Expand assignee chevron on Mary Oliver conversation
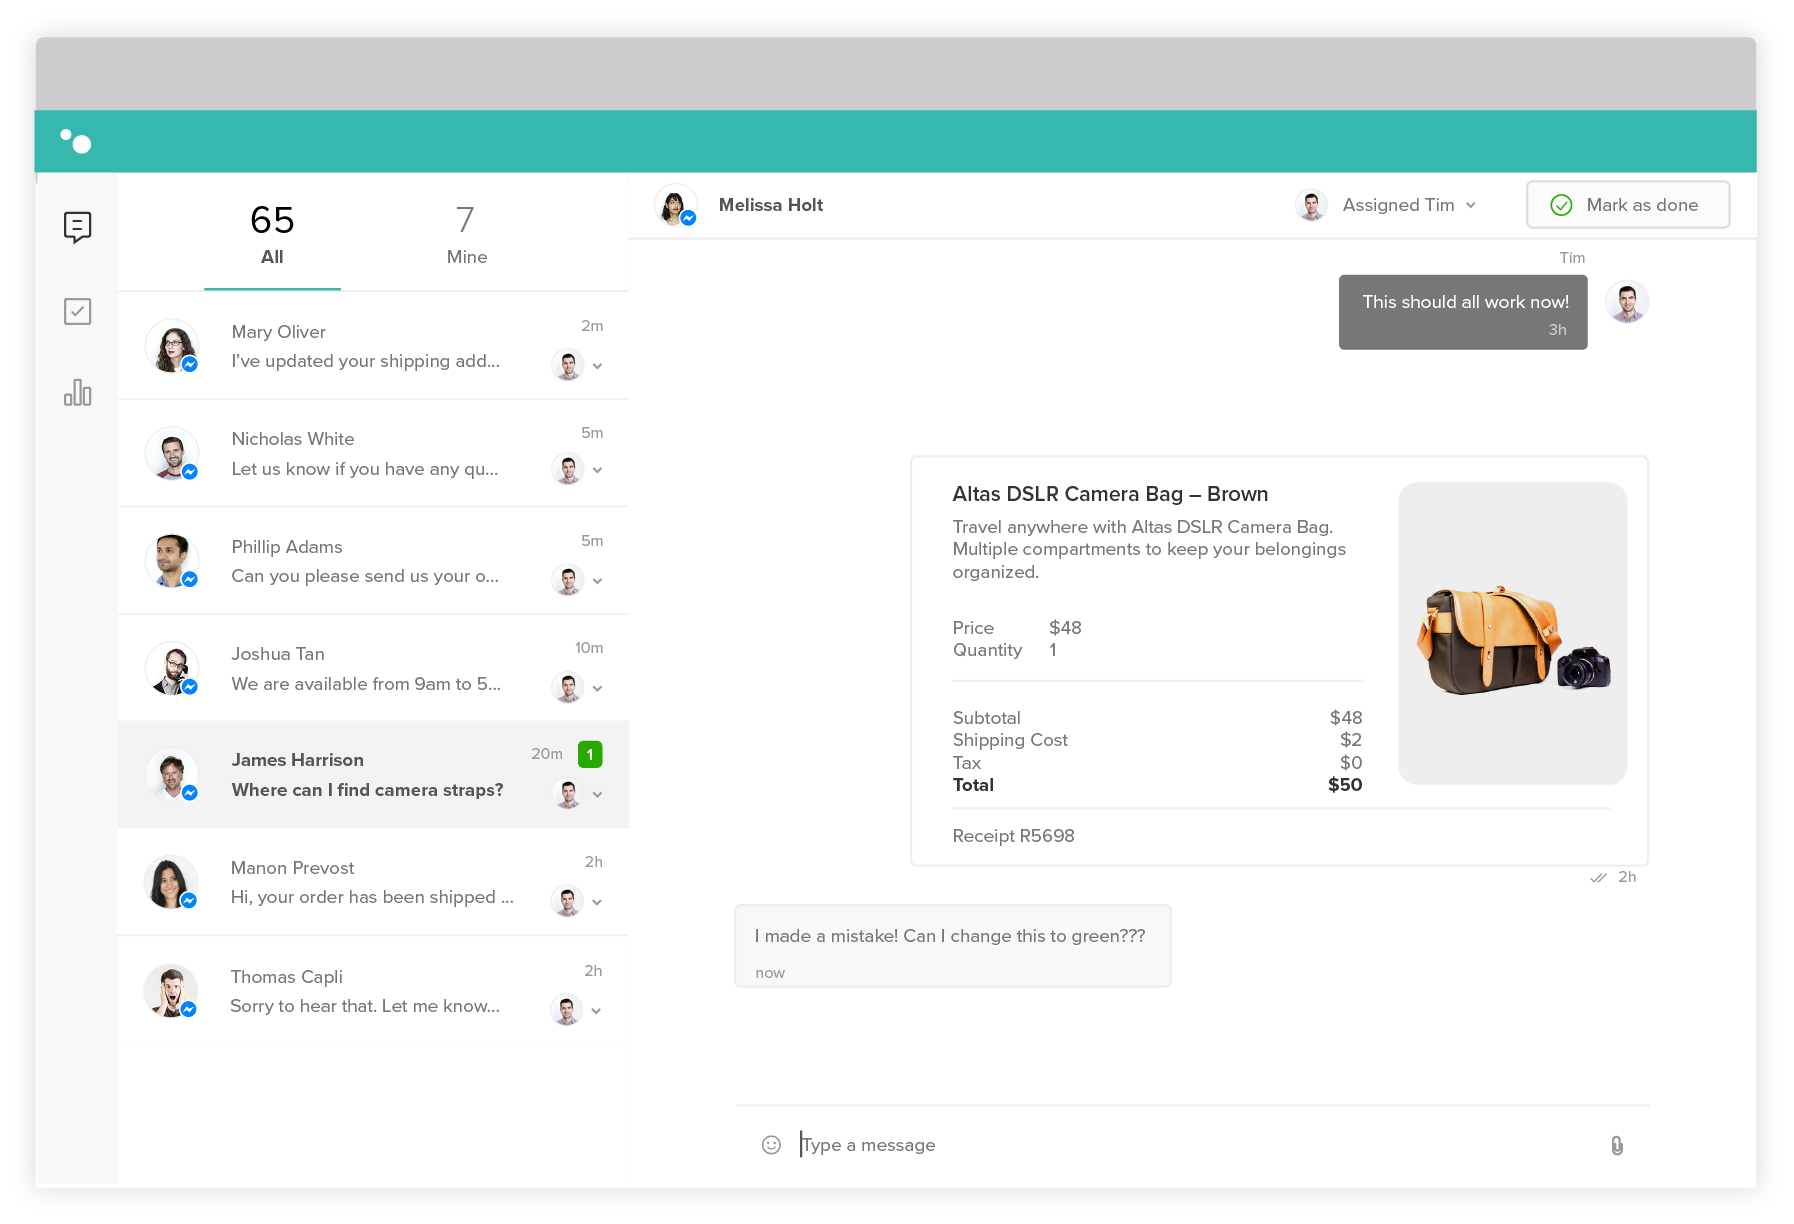 tap(597, 366)
